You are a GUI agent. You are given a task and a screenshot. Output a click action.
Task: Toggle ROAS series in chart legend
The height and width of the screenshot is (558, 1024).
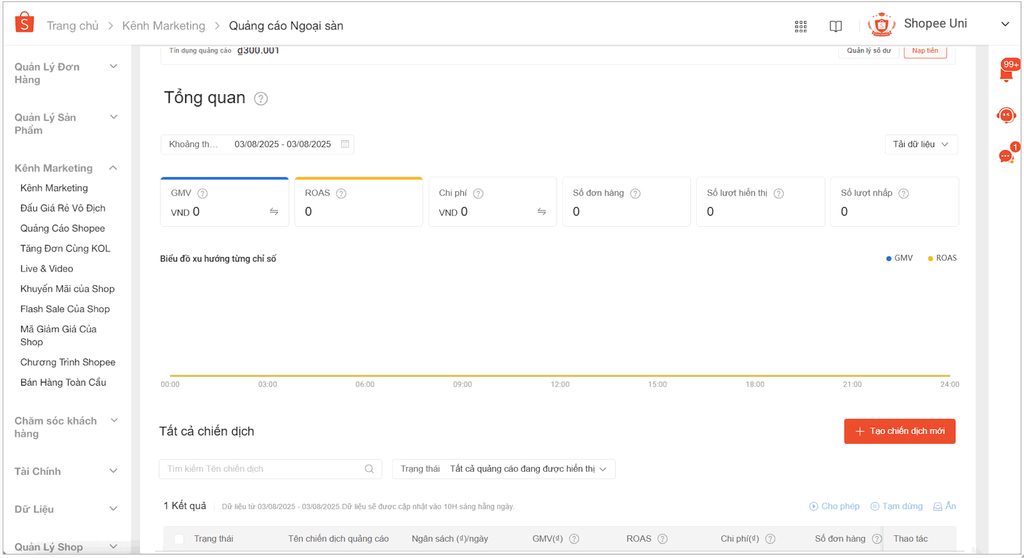click(x=942, y=258)
